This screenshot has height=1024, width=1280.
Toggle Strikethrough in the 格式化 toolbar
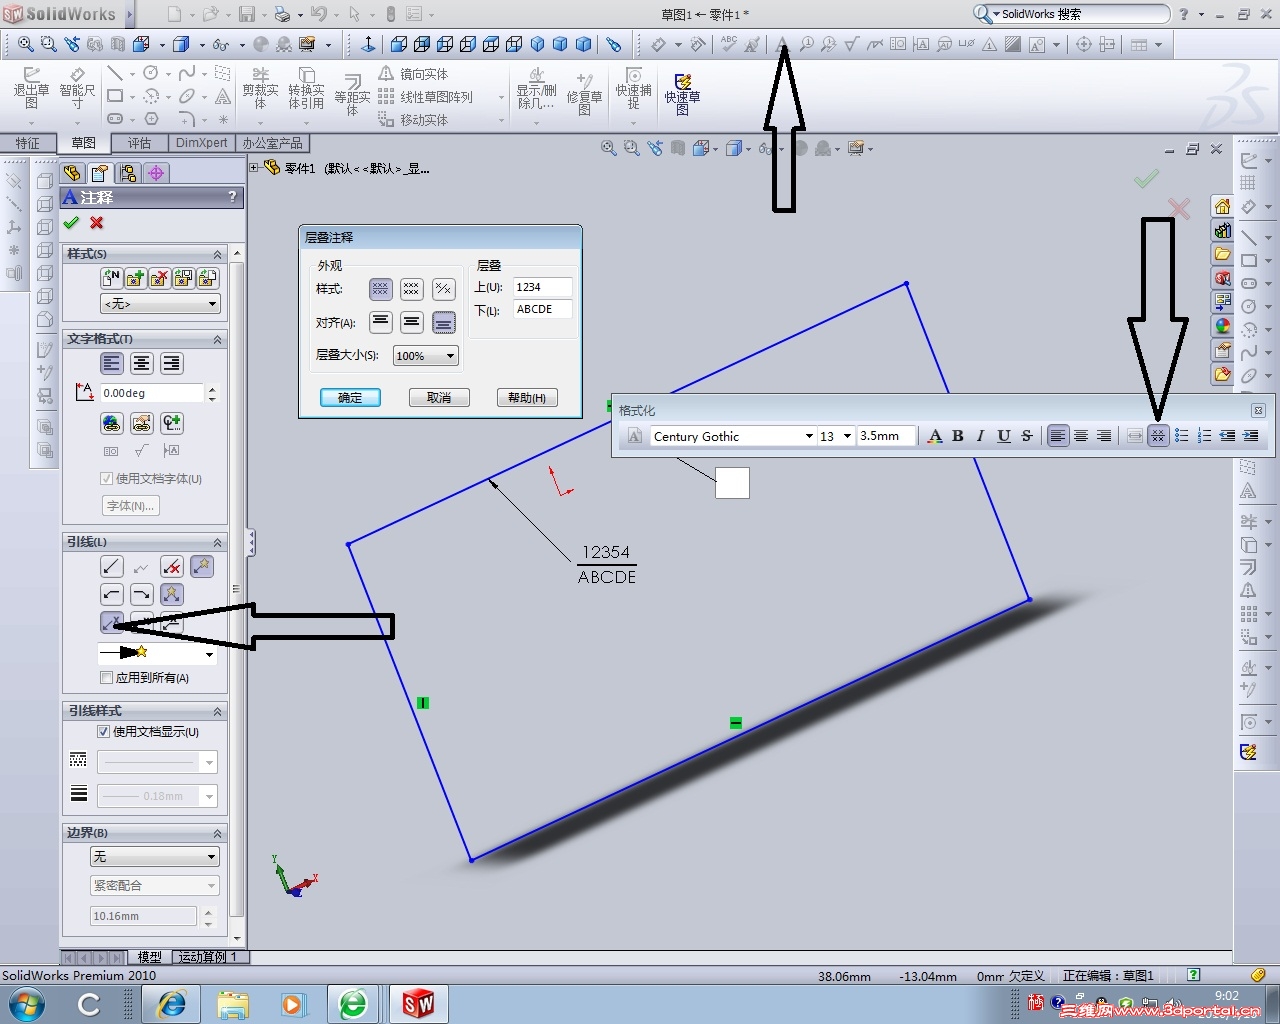[x=1027, y=436]
